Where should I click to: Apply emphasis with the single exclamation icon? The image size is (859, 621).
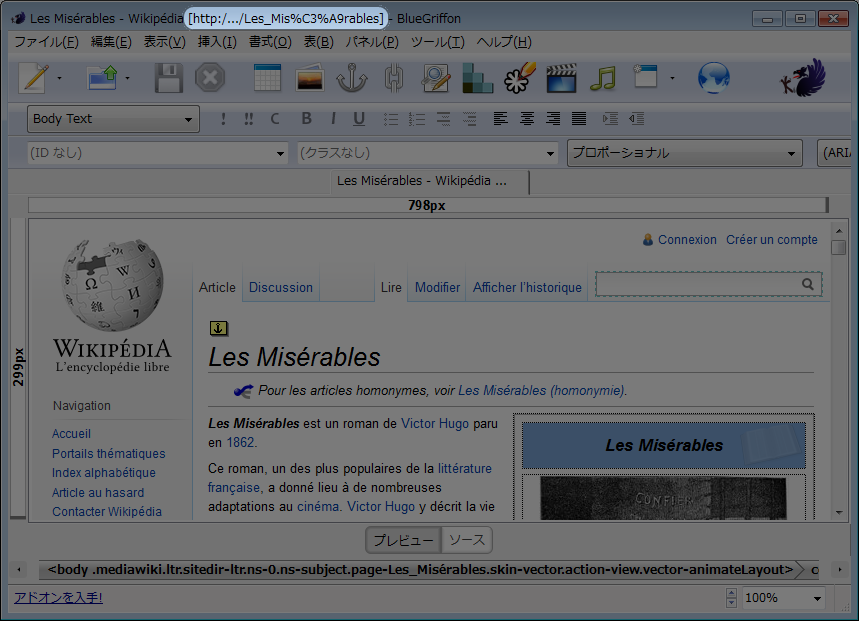coord(223,119)
